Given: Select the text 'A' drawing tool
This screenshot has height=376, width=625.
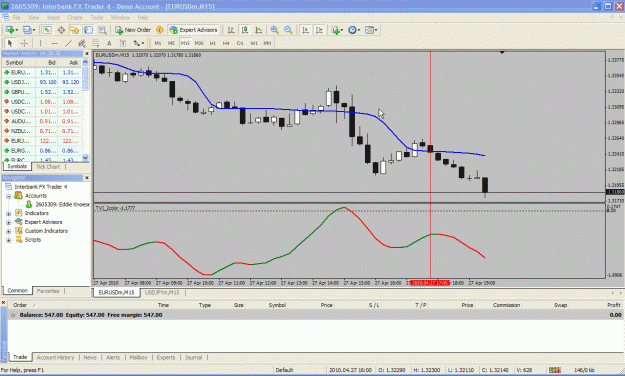Looking at the screenshot, I should [109, 43].
